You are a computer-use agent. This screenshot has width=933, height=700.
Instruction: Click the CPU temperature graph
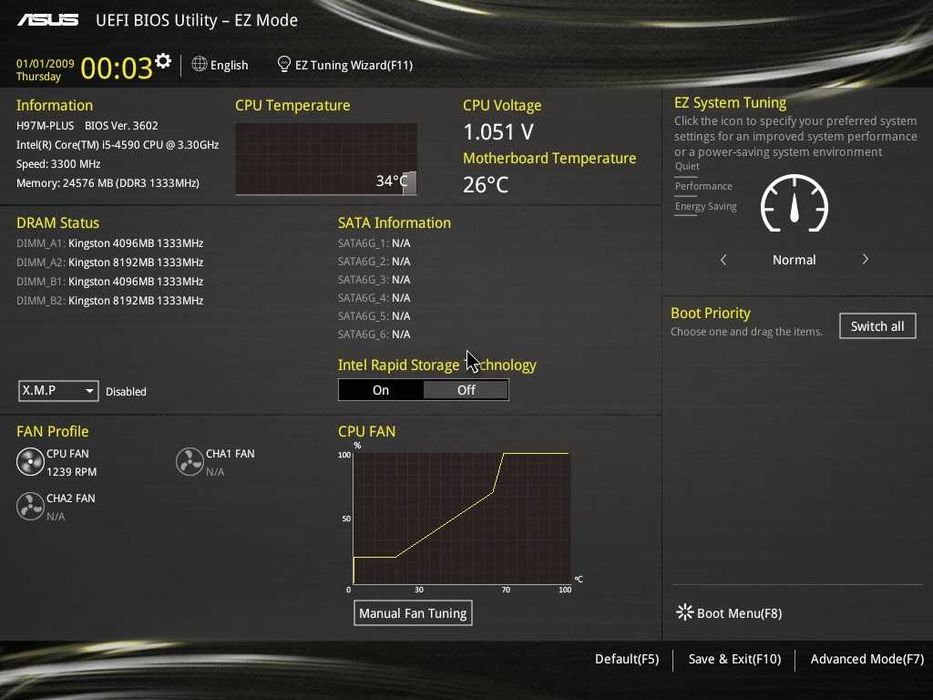click(x=326, y=159)
